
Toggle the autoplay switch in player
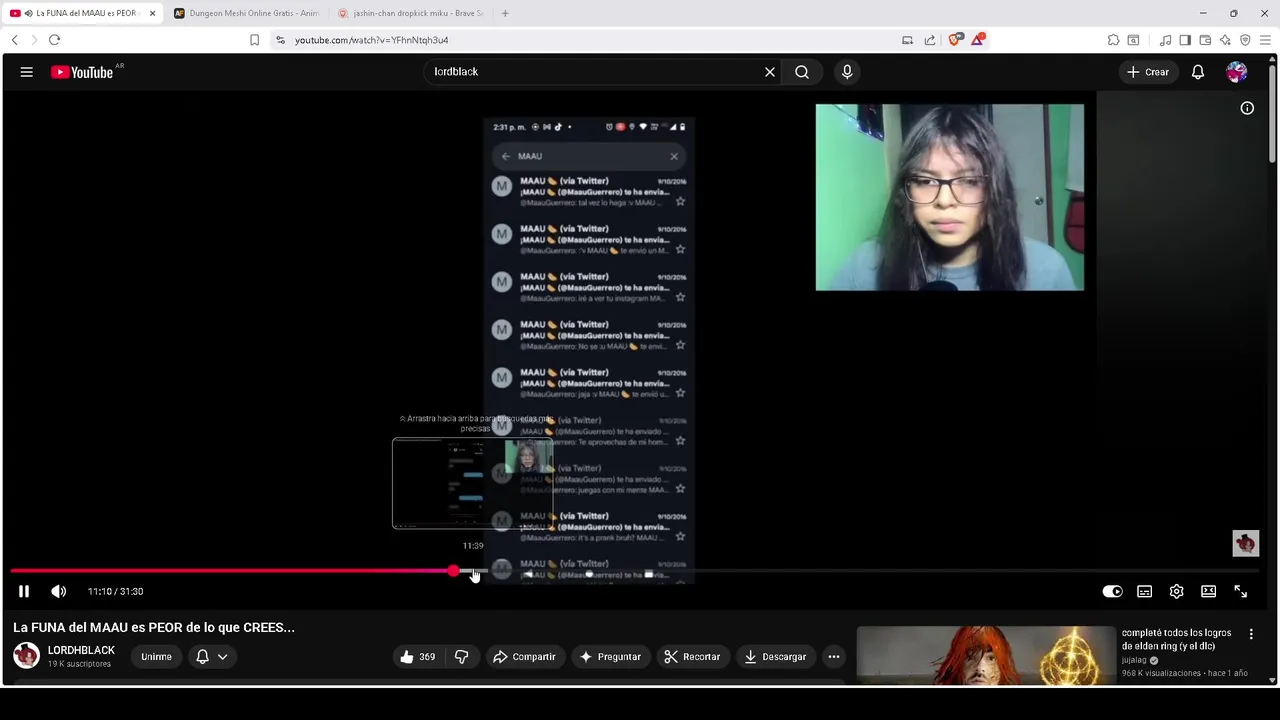point(1112,591)
